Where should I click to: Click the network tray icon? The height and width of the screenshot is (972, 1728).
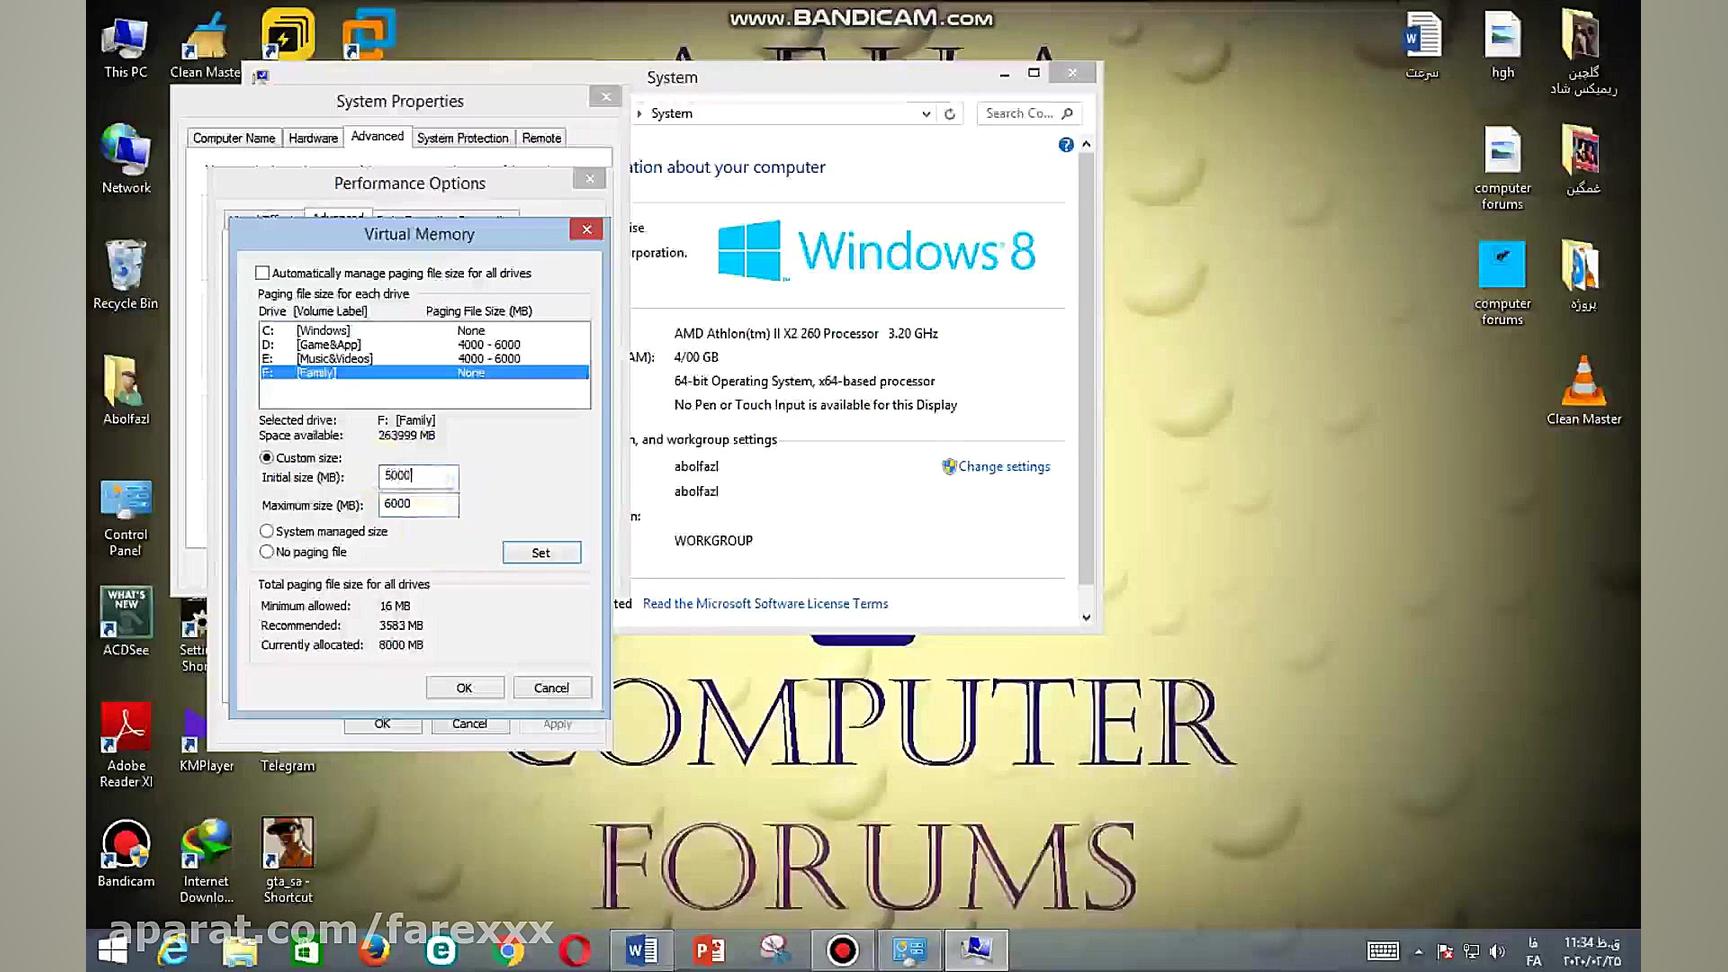1471,952
